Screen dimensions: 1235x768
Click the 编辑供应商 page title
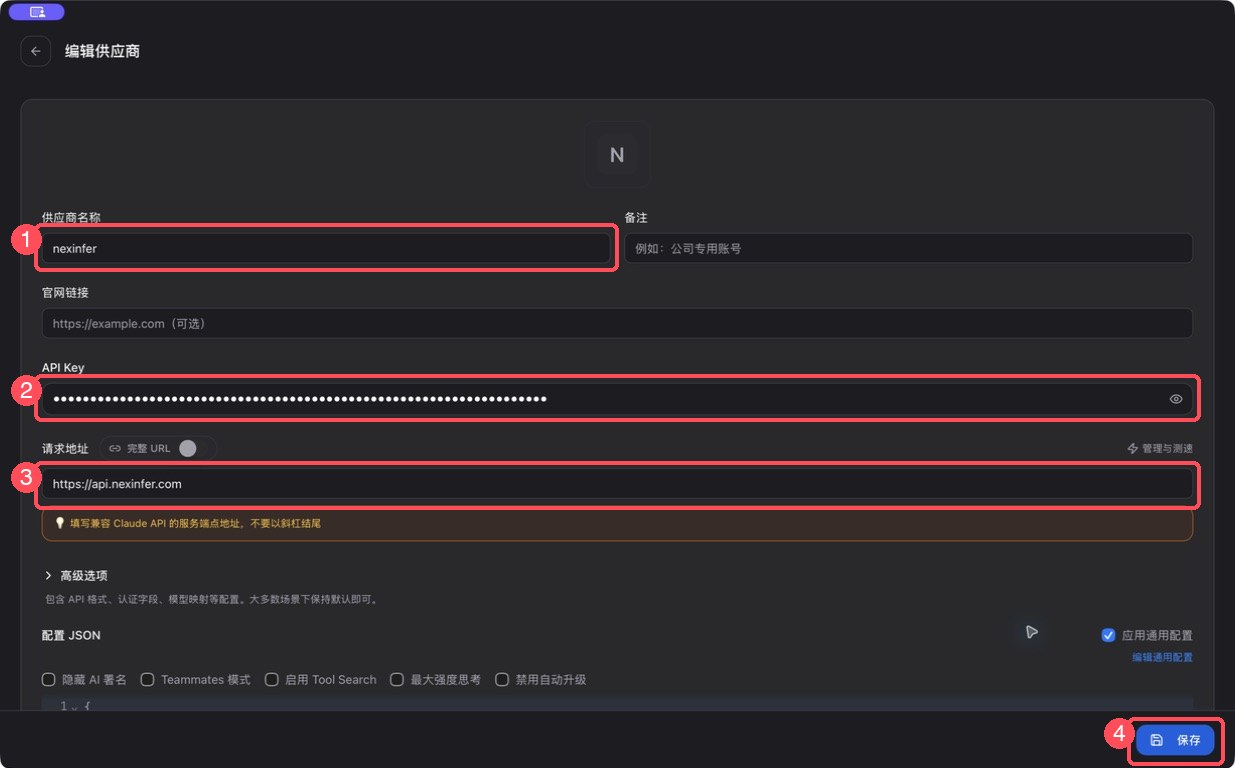[102, 51]
